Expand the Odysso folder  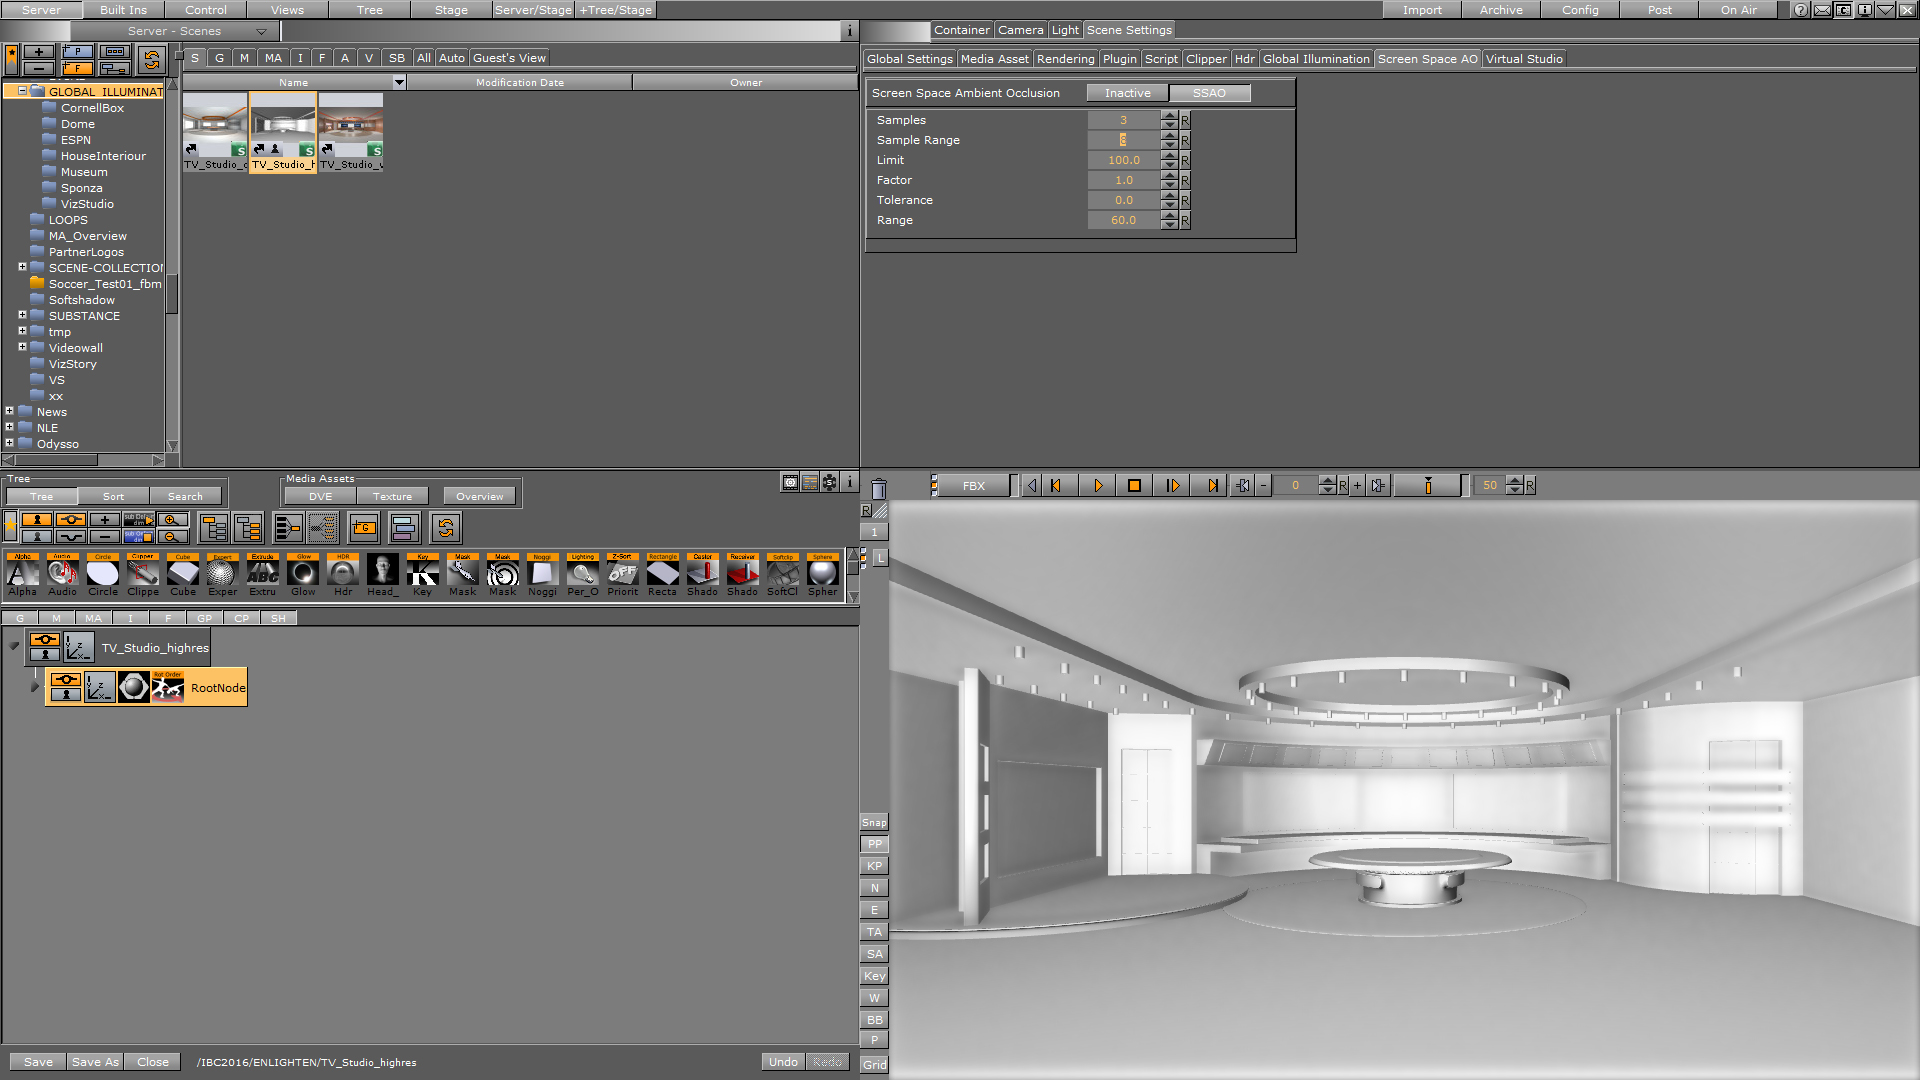pyautogui.click(x=10, y=443)
